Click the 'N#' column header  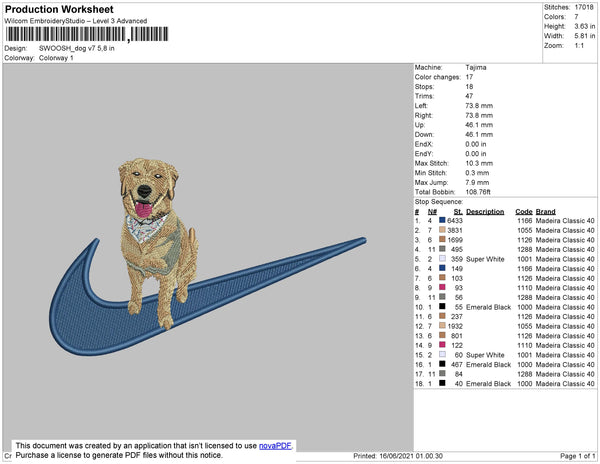tap(432, 212)
